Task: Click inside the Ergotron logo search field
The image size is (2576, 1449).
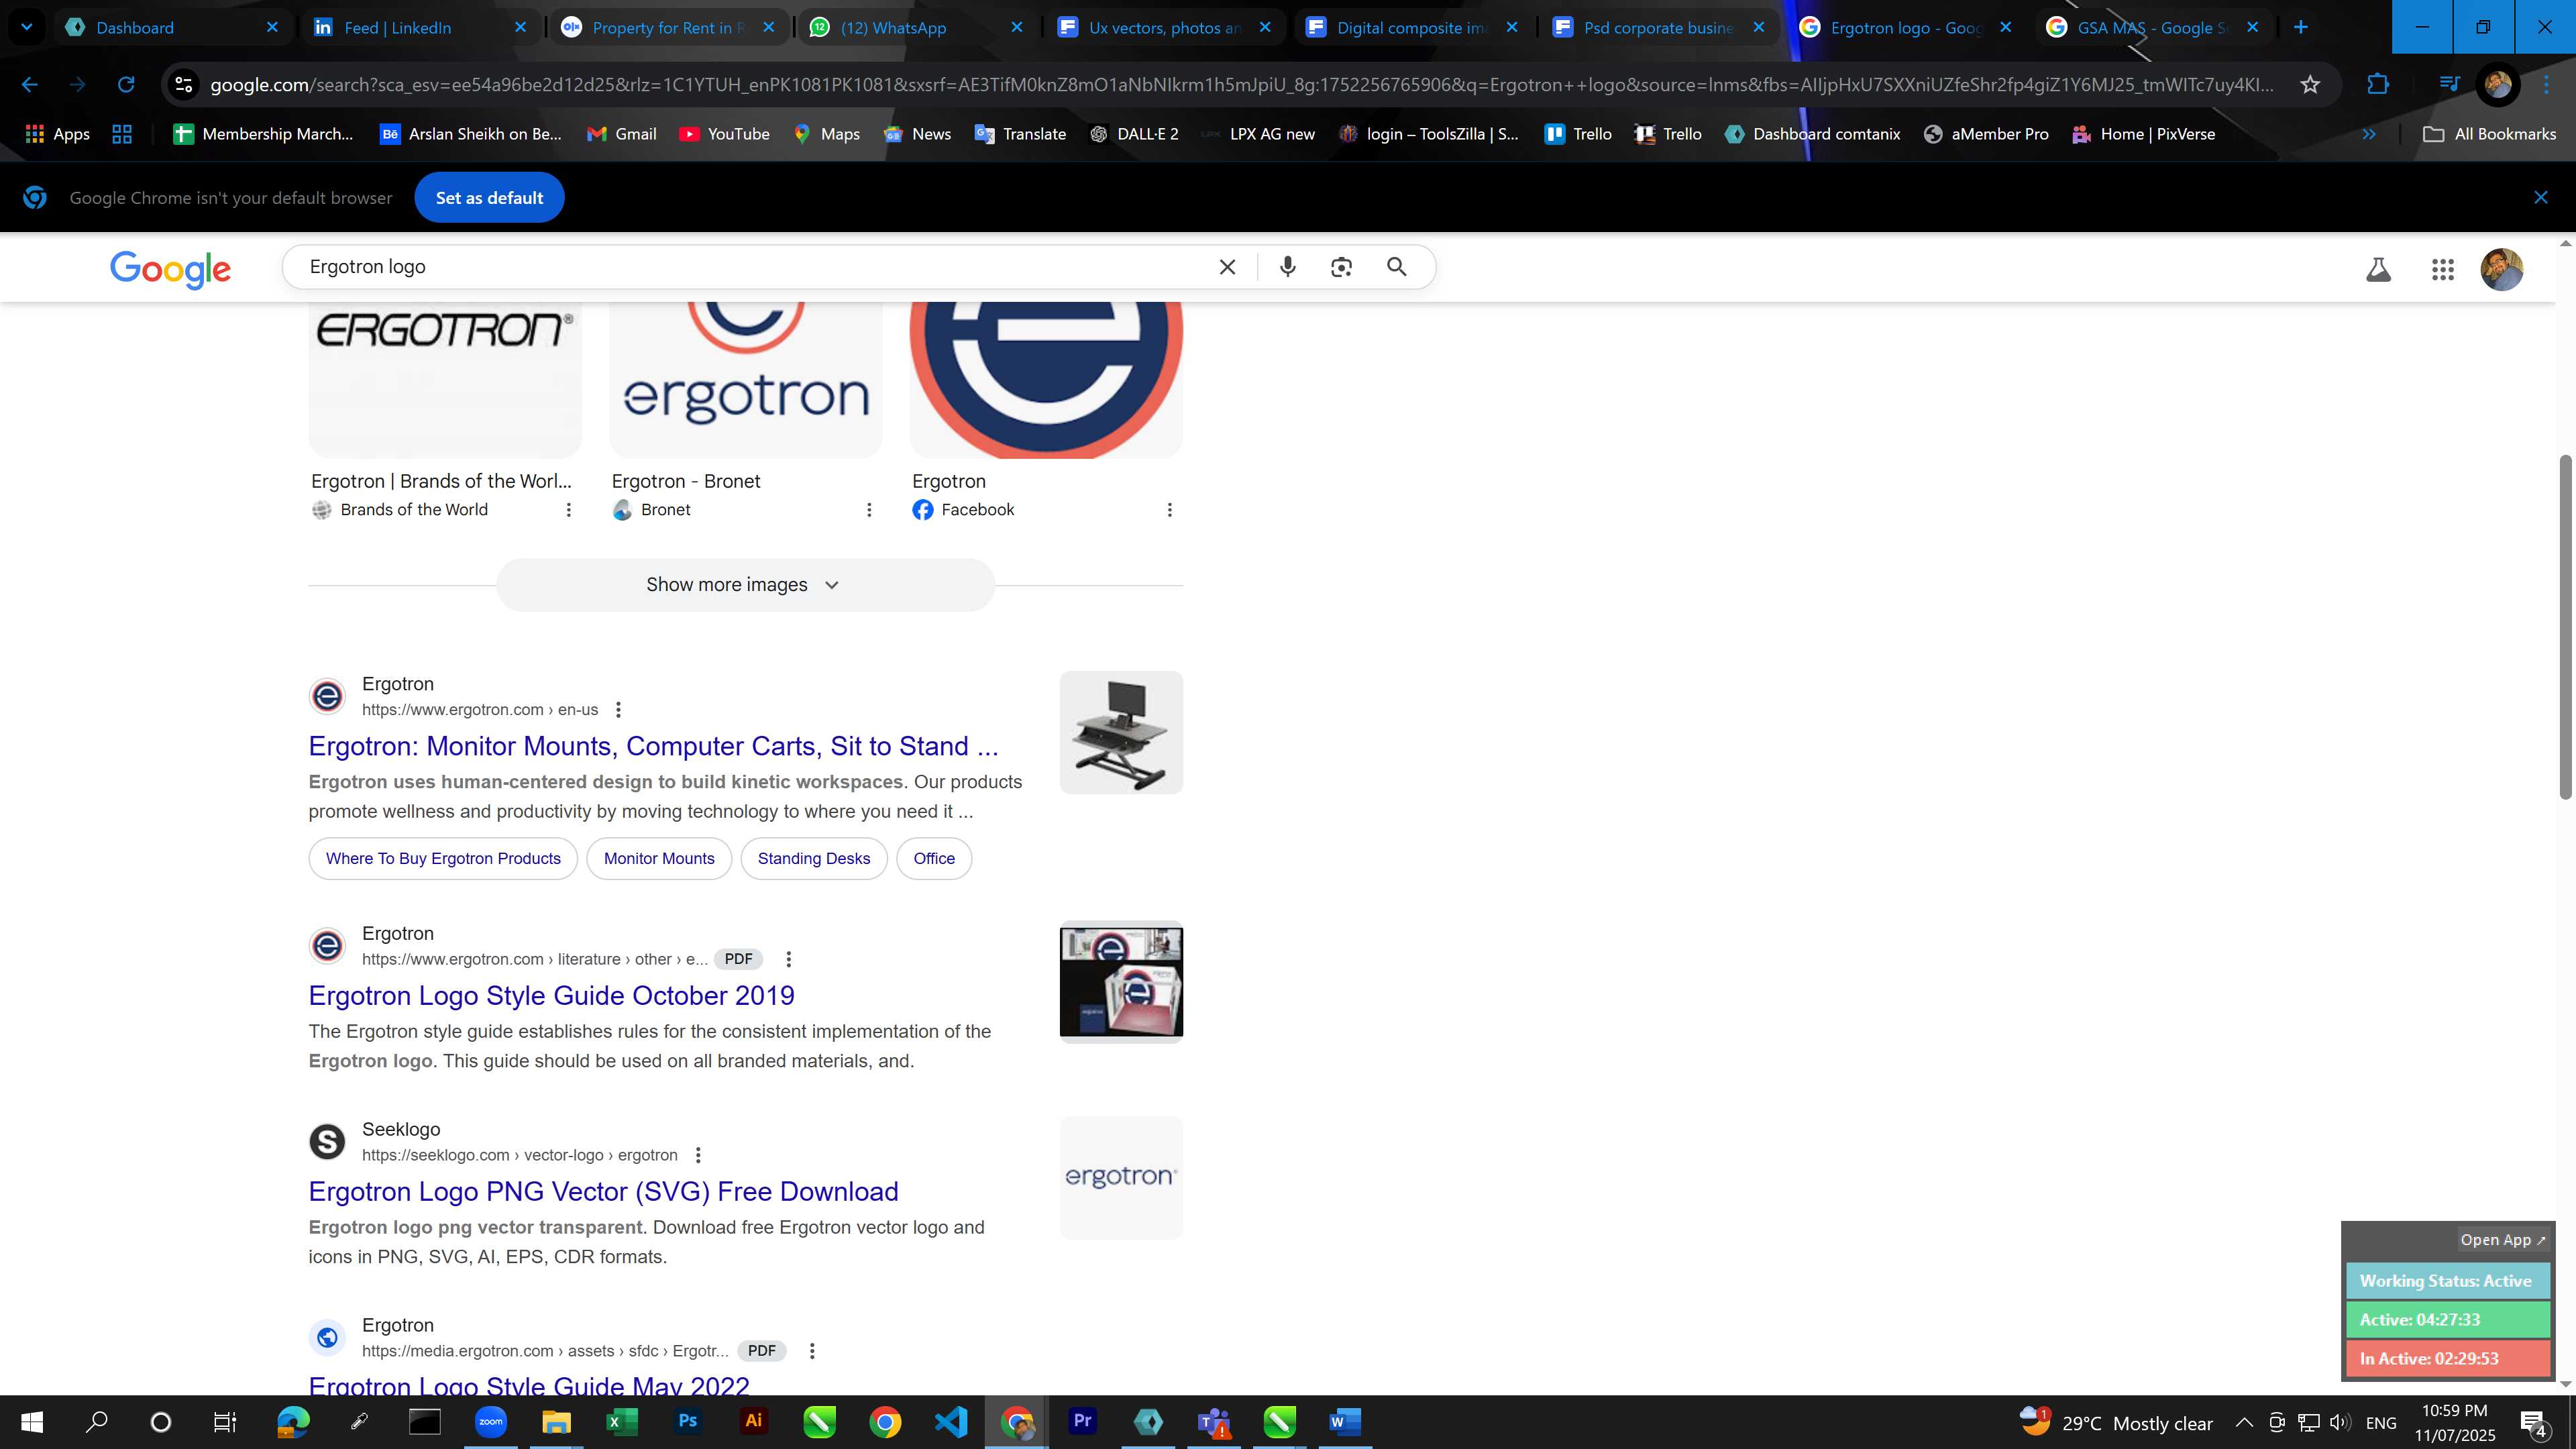Action: tap(750, 267)
